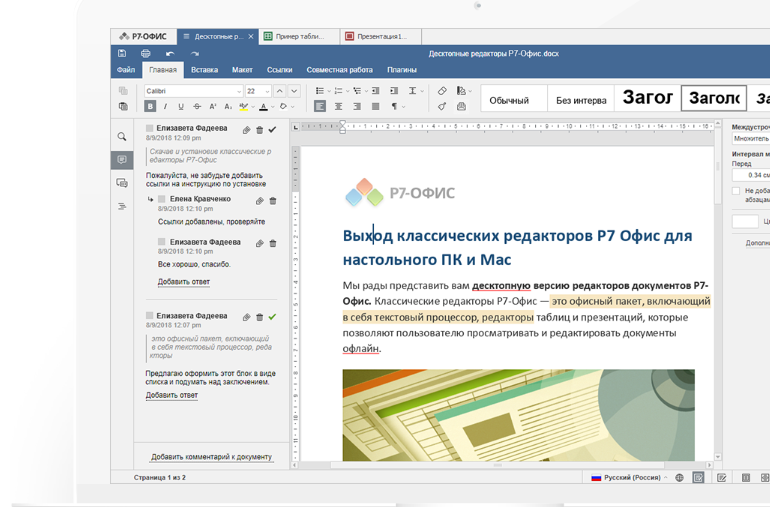Reopen the 12:07 pm comment with the green checkmark
770x507 pixels.
click(x=273, y=317)
